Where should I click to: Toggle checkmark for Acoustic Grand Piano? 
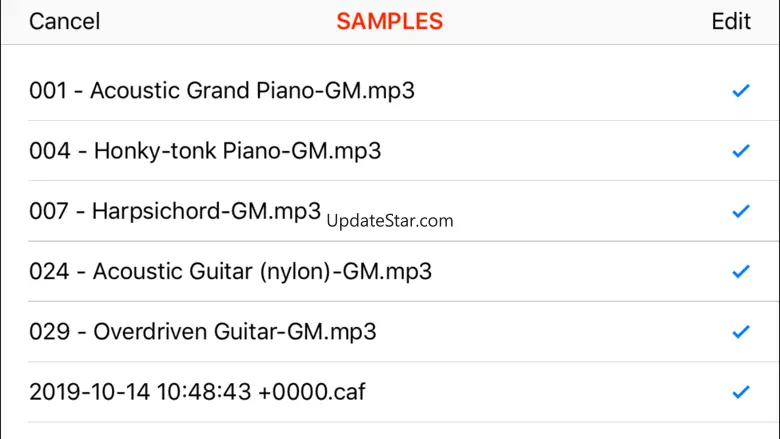click(x=741, y=91)
